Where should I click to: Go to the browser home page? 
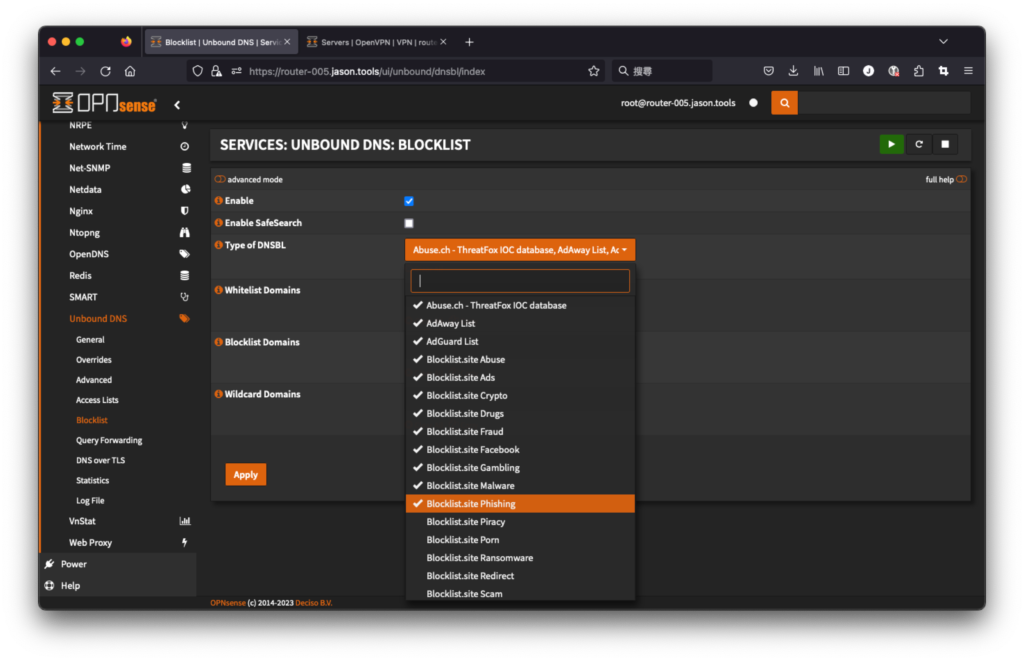(130, 71)
